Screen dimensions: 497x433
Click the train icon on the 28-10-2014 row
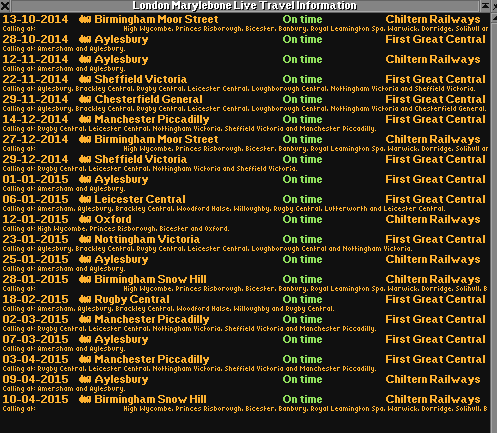[85, 40]
